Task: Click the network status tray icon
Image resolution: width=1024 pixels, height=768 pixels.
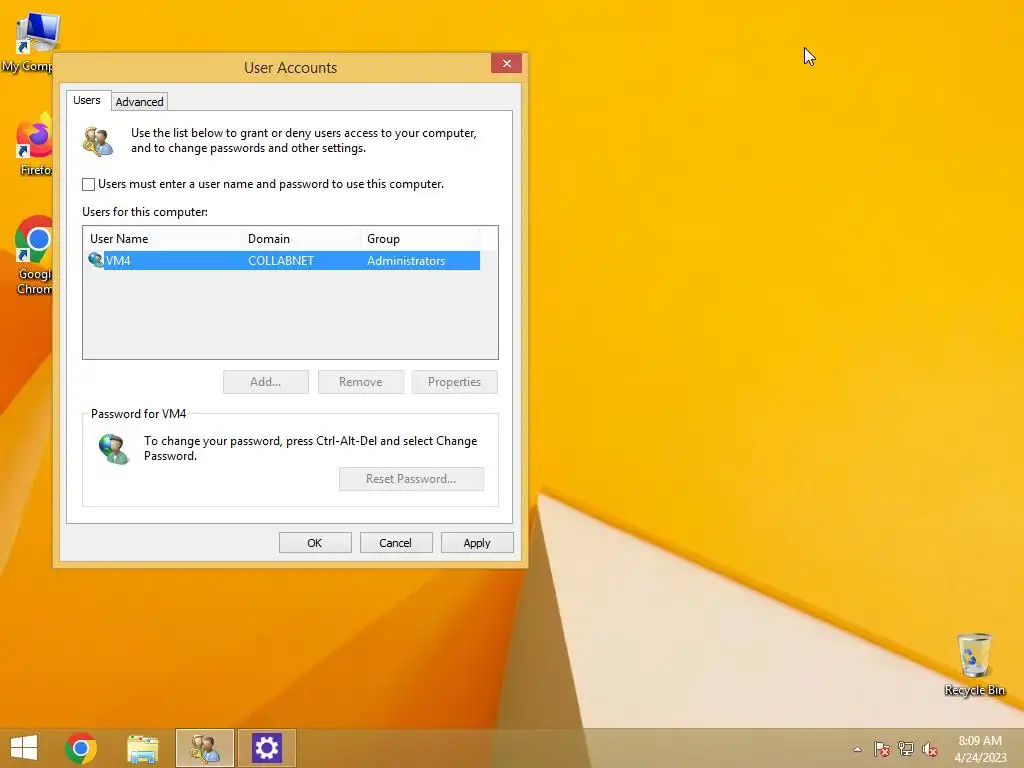Action: coord(906,749)
